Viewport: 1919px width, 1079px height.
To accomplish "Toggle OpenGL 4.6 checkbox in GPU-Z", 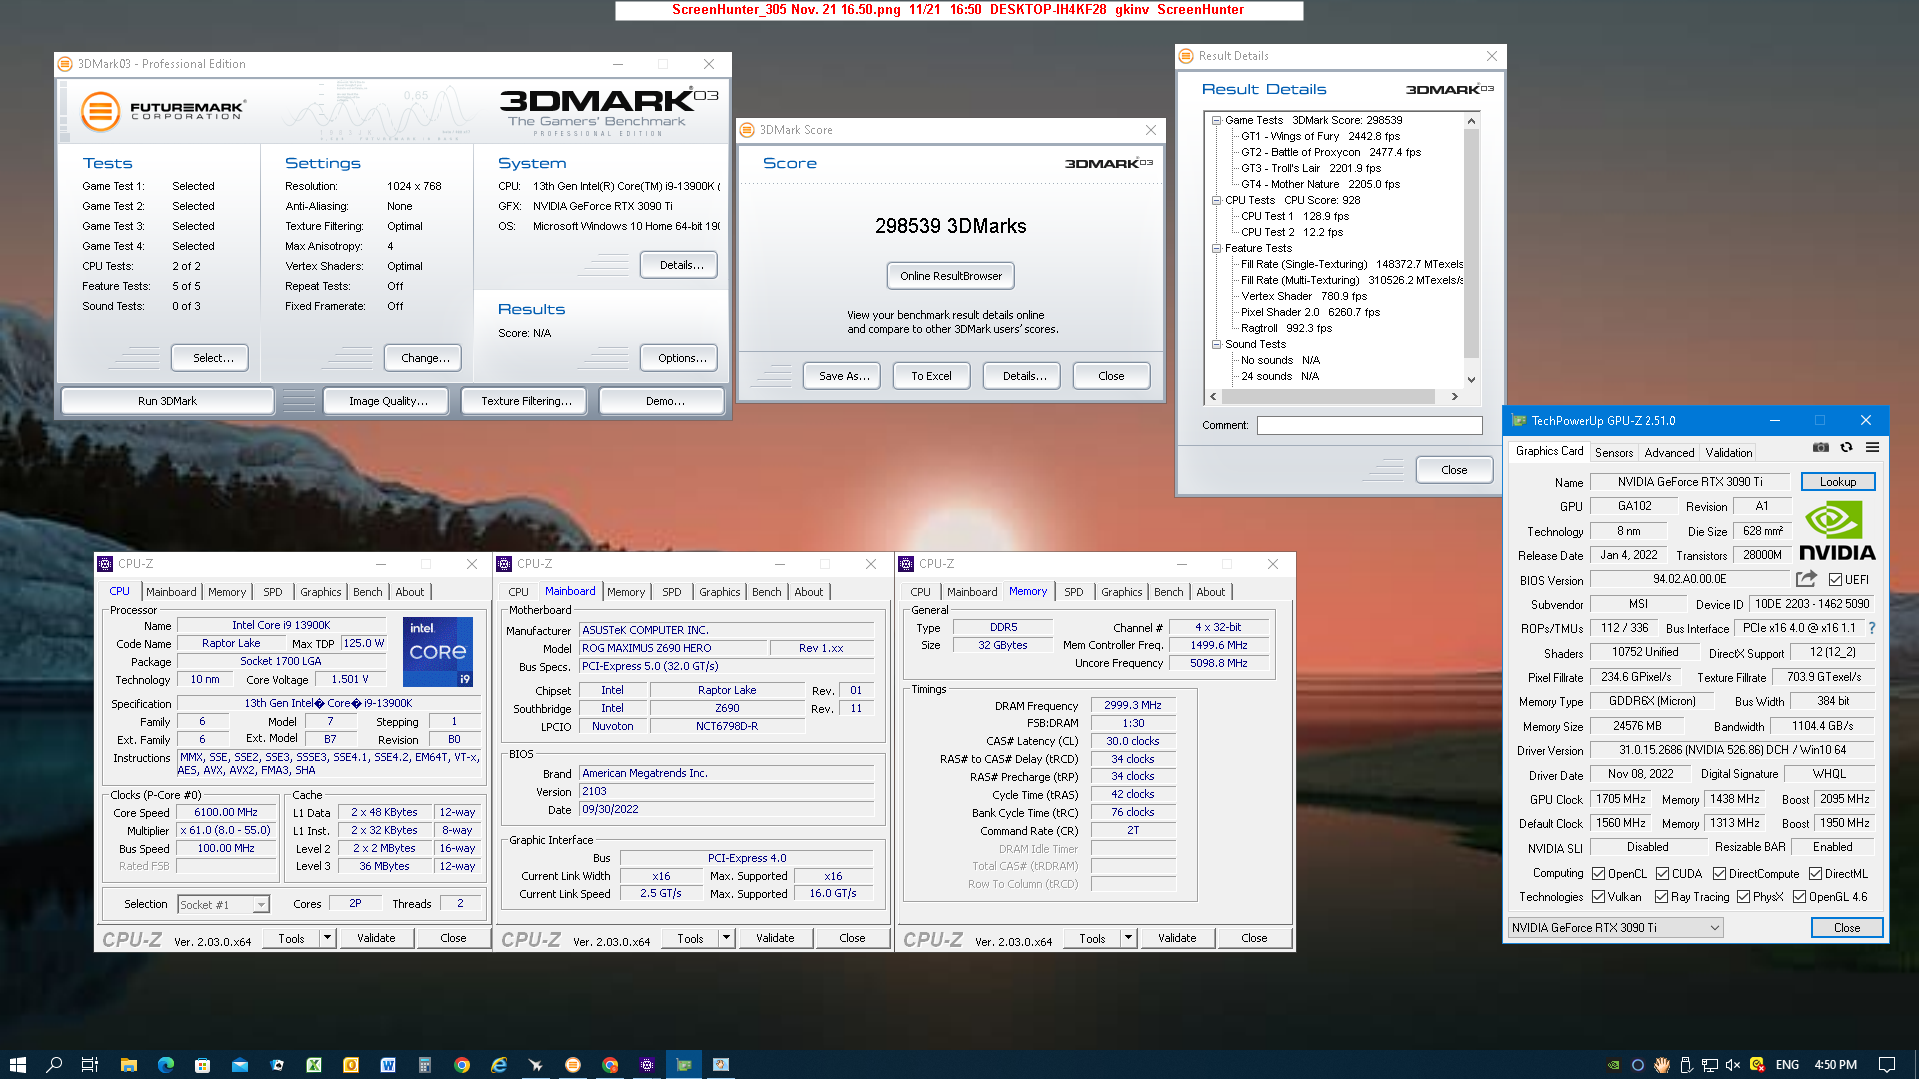I will (1799, 897).
